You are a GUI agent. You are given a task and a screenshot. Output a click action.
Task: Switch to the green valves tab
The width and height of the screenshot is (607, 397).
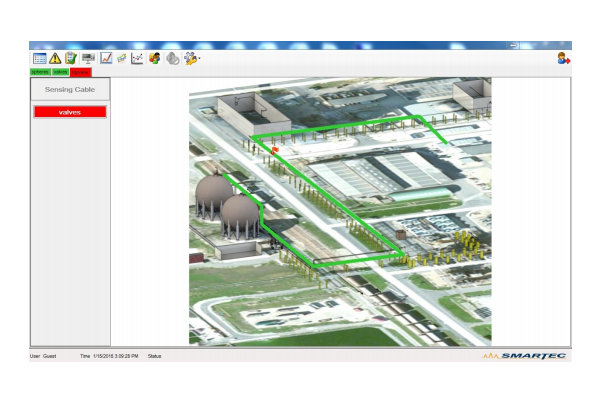pos(60,72)
